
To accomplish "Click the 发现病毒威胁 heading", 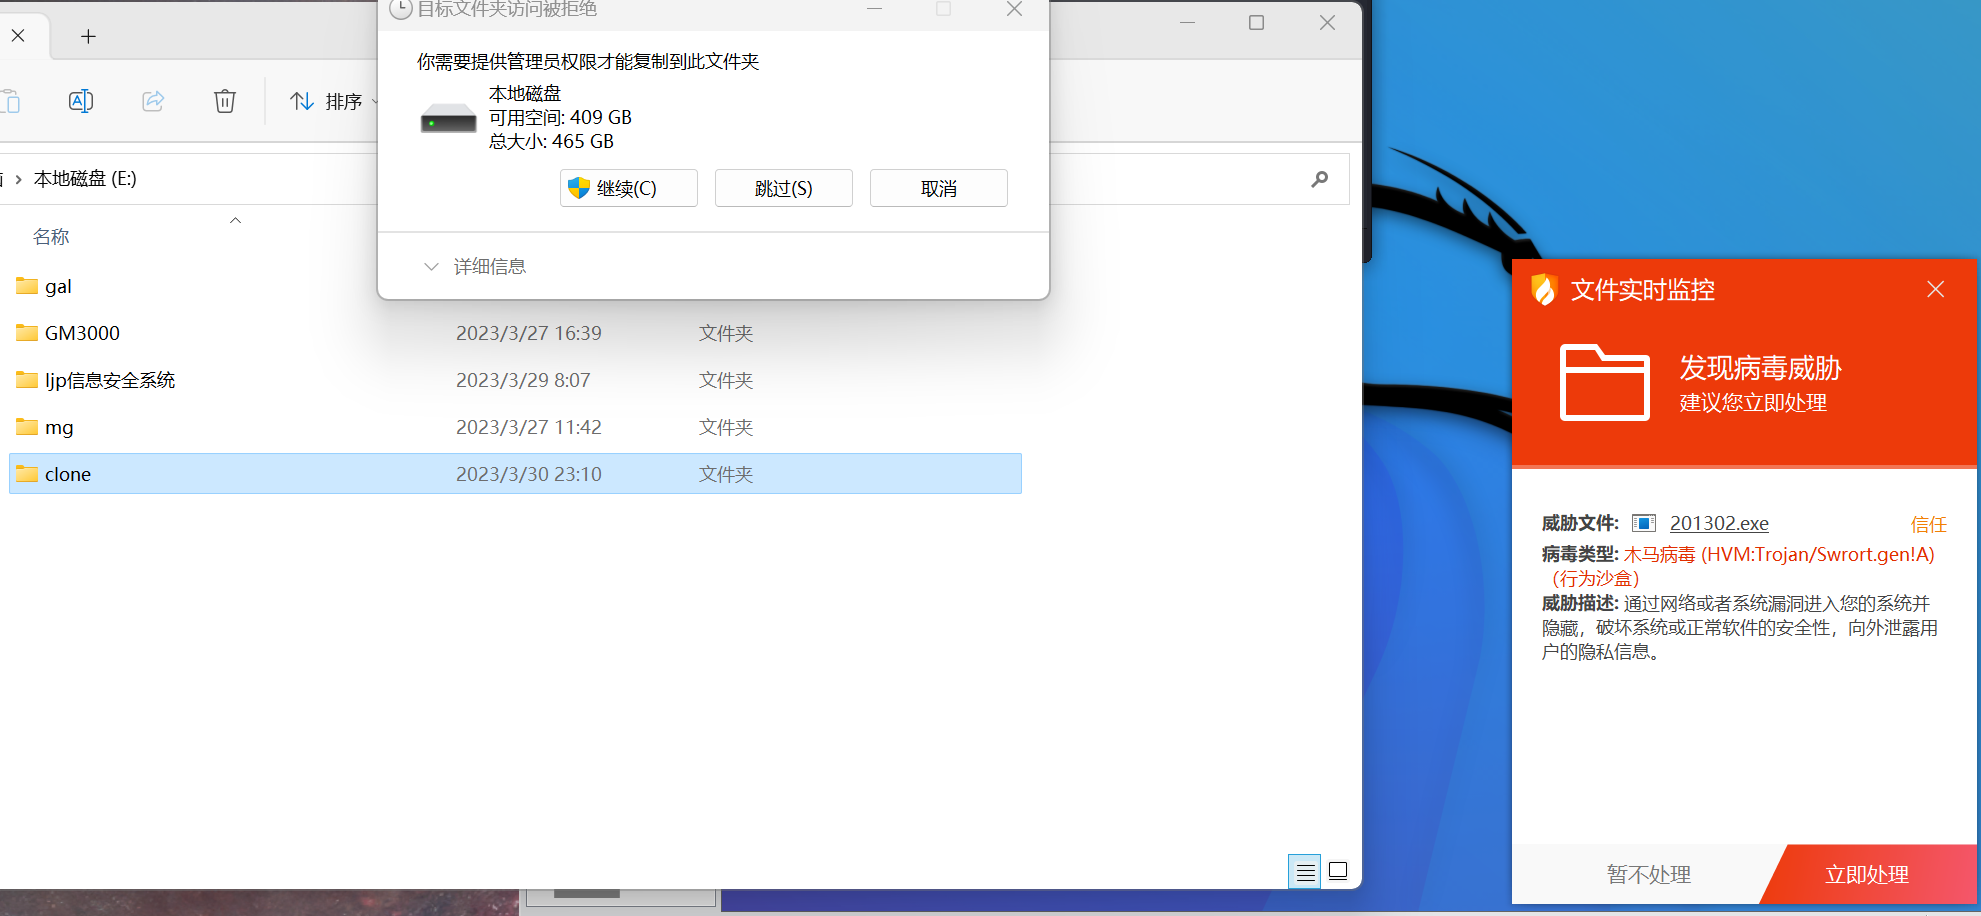I will point(1760,368).
